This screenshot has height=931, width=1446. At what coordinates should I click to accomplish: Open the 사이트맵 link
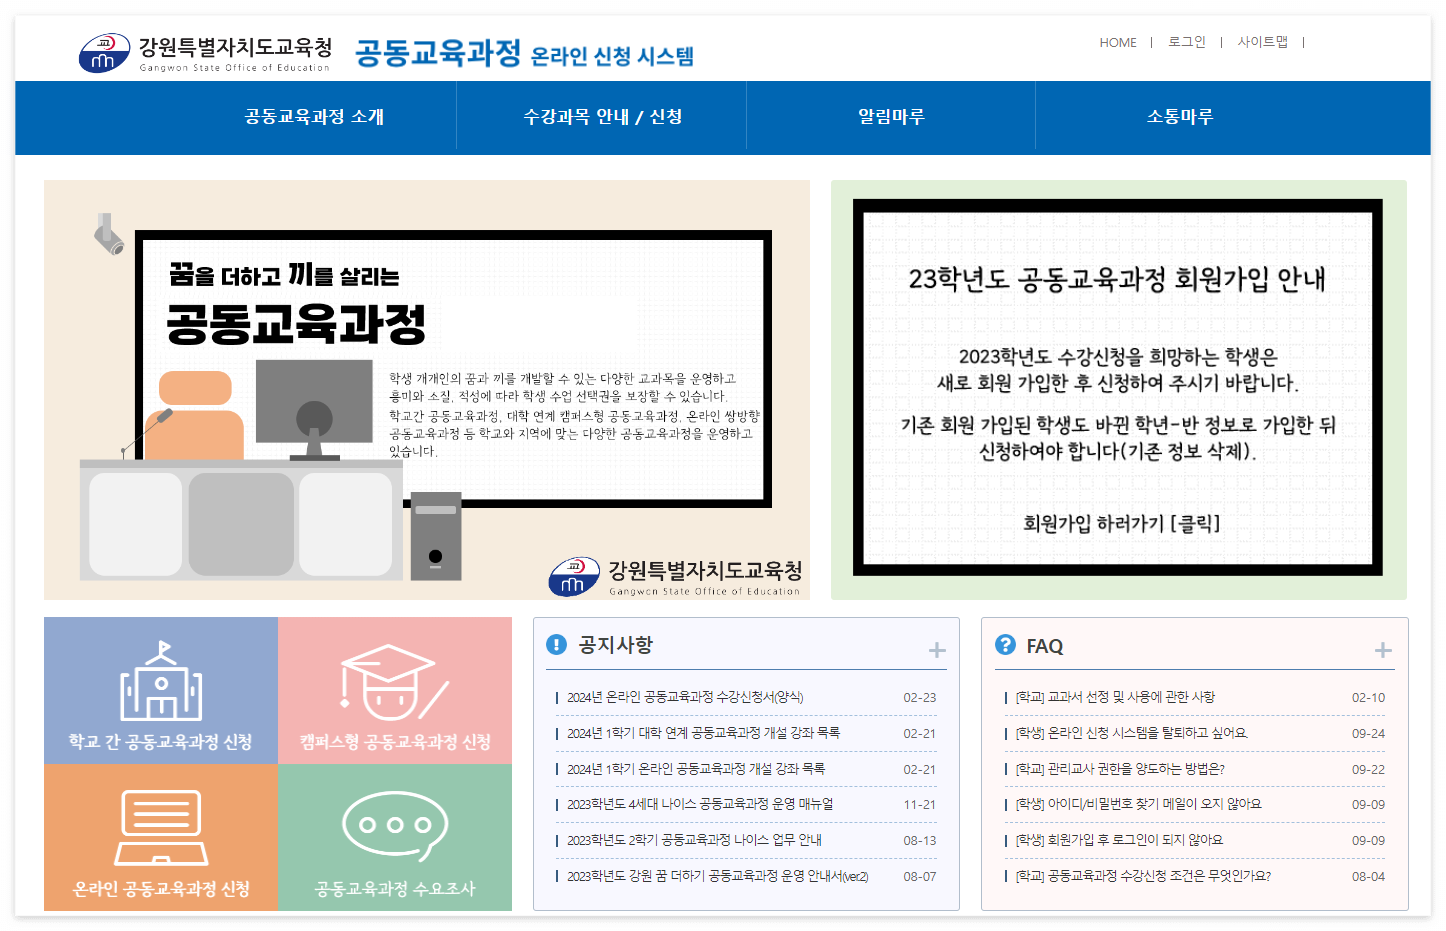pyautogui.click(x=1263, y=42)
